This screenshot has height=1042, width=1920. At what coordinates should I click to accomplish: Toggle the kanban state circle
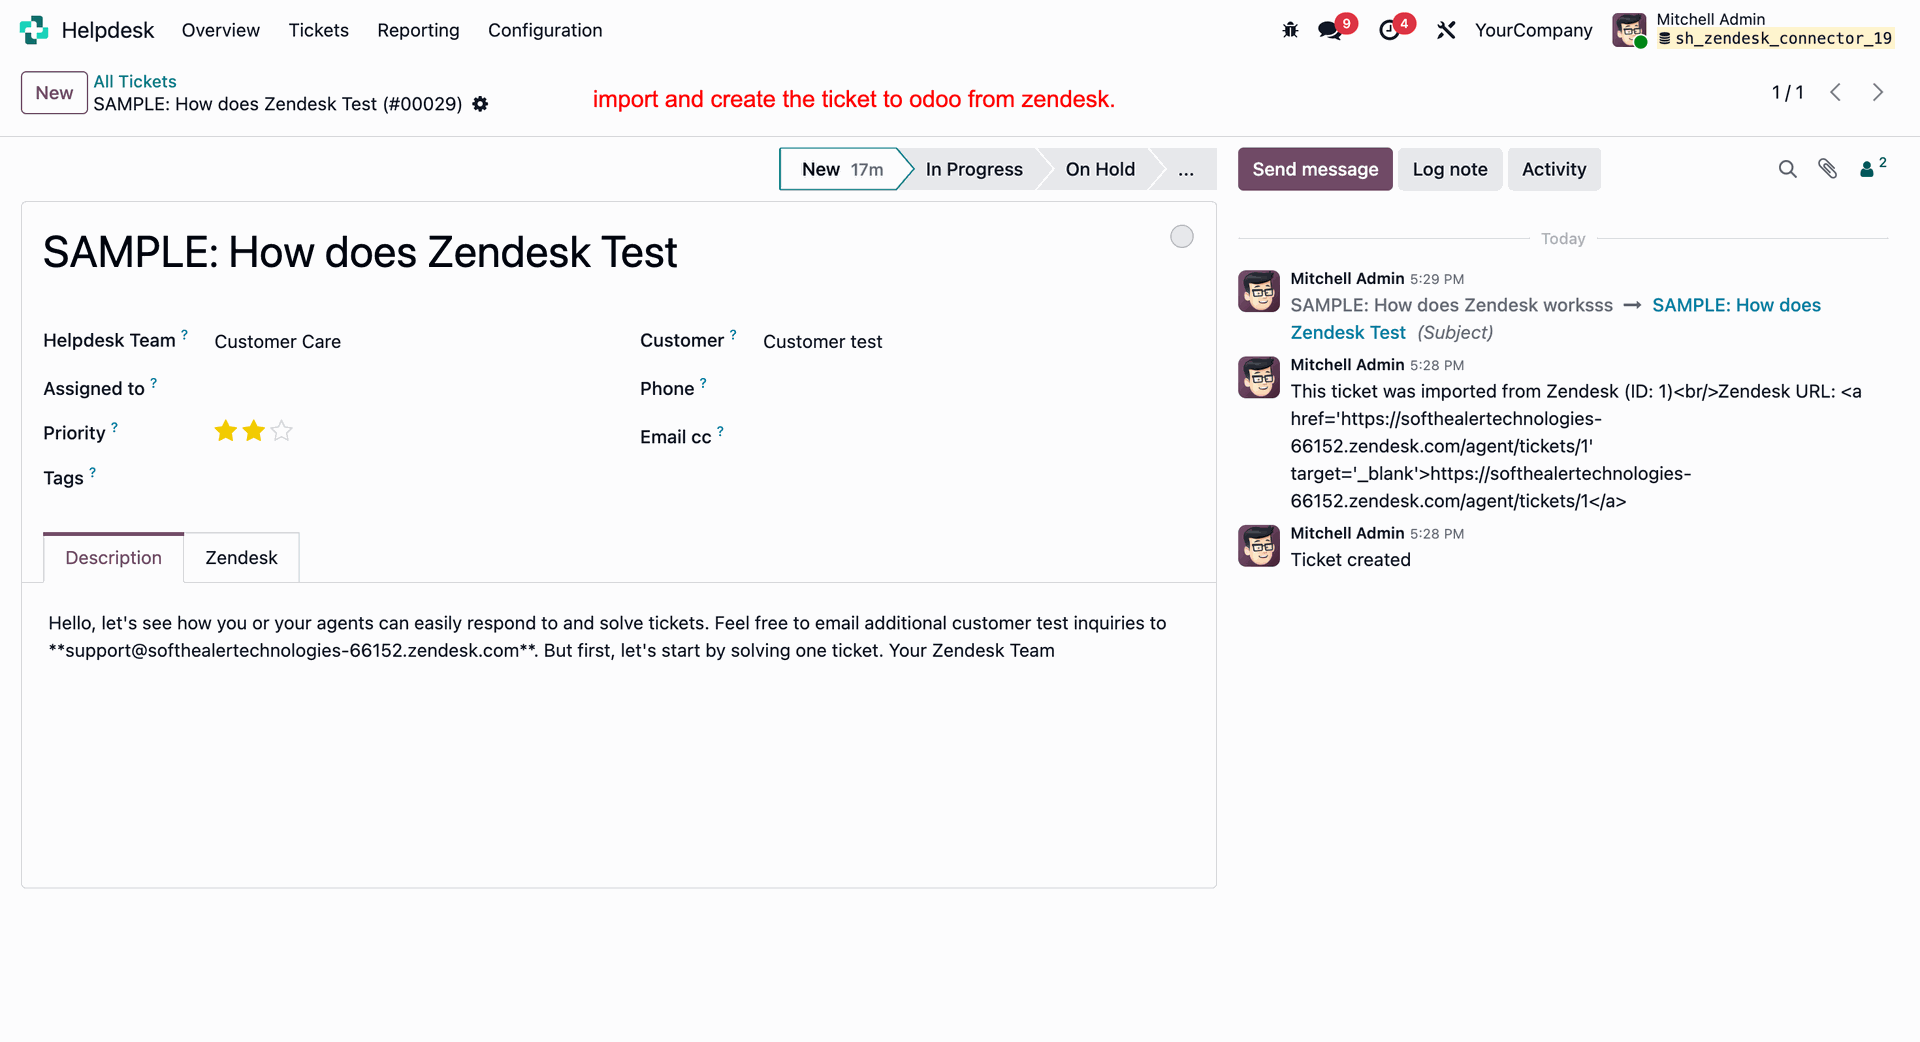tap(1182, 236)
